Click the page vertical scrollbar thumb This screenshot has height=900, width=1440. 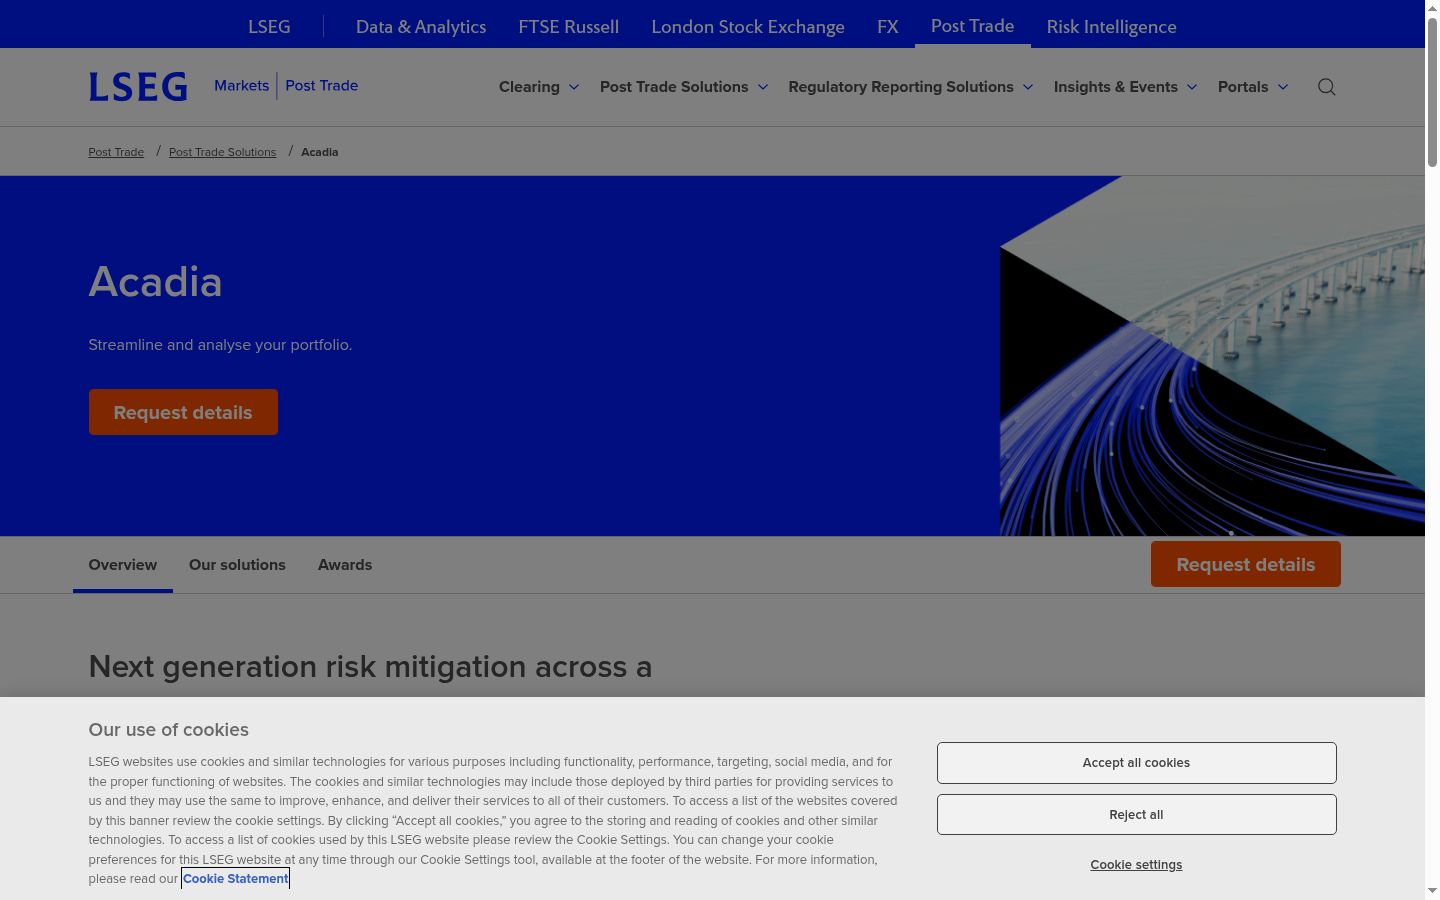[1432, 90]
